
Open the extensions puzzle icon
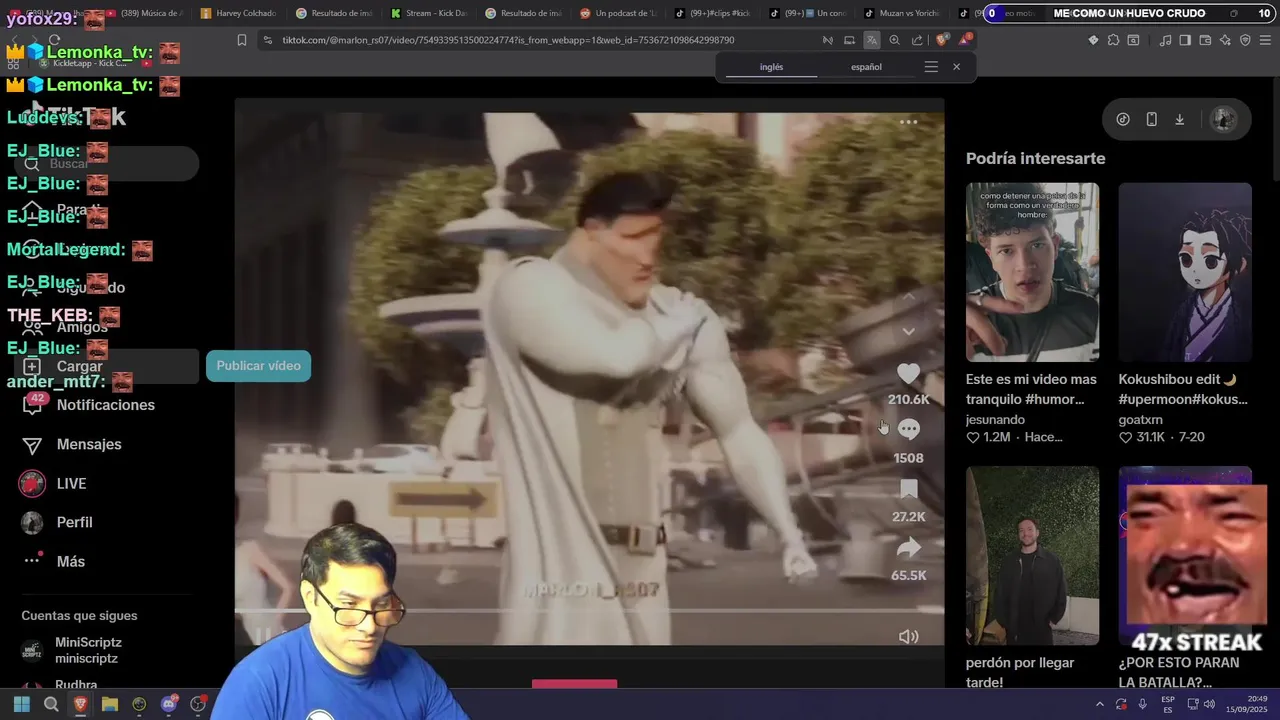pos(1113,40)
